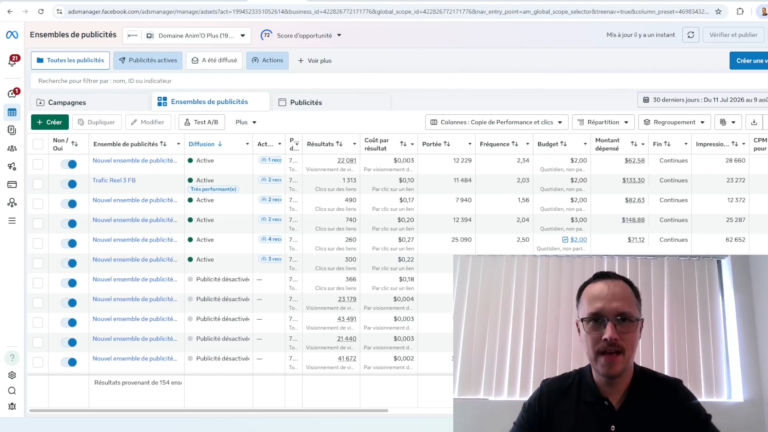Click the green Créer button
768x432 pixels.
[49, 122]
